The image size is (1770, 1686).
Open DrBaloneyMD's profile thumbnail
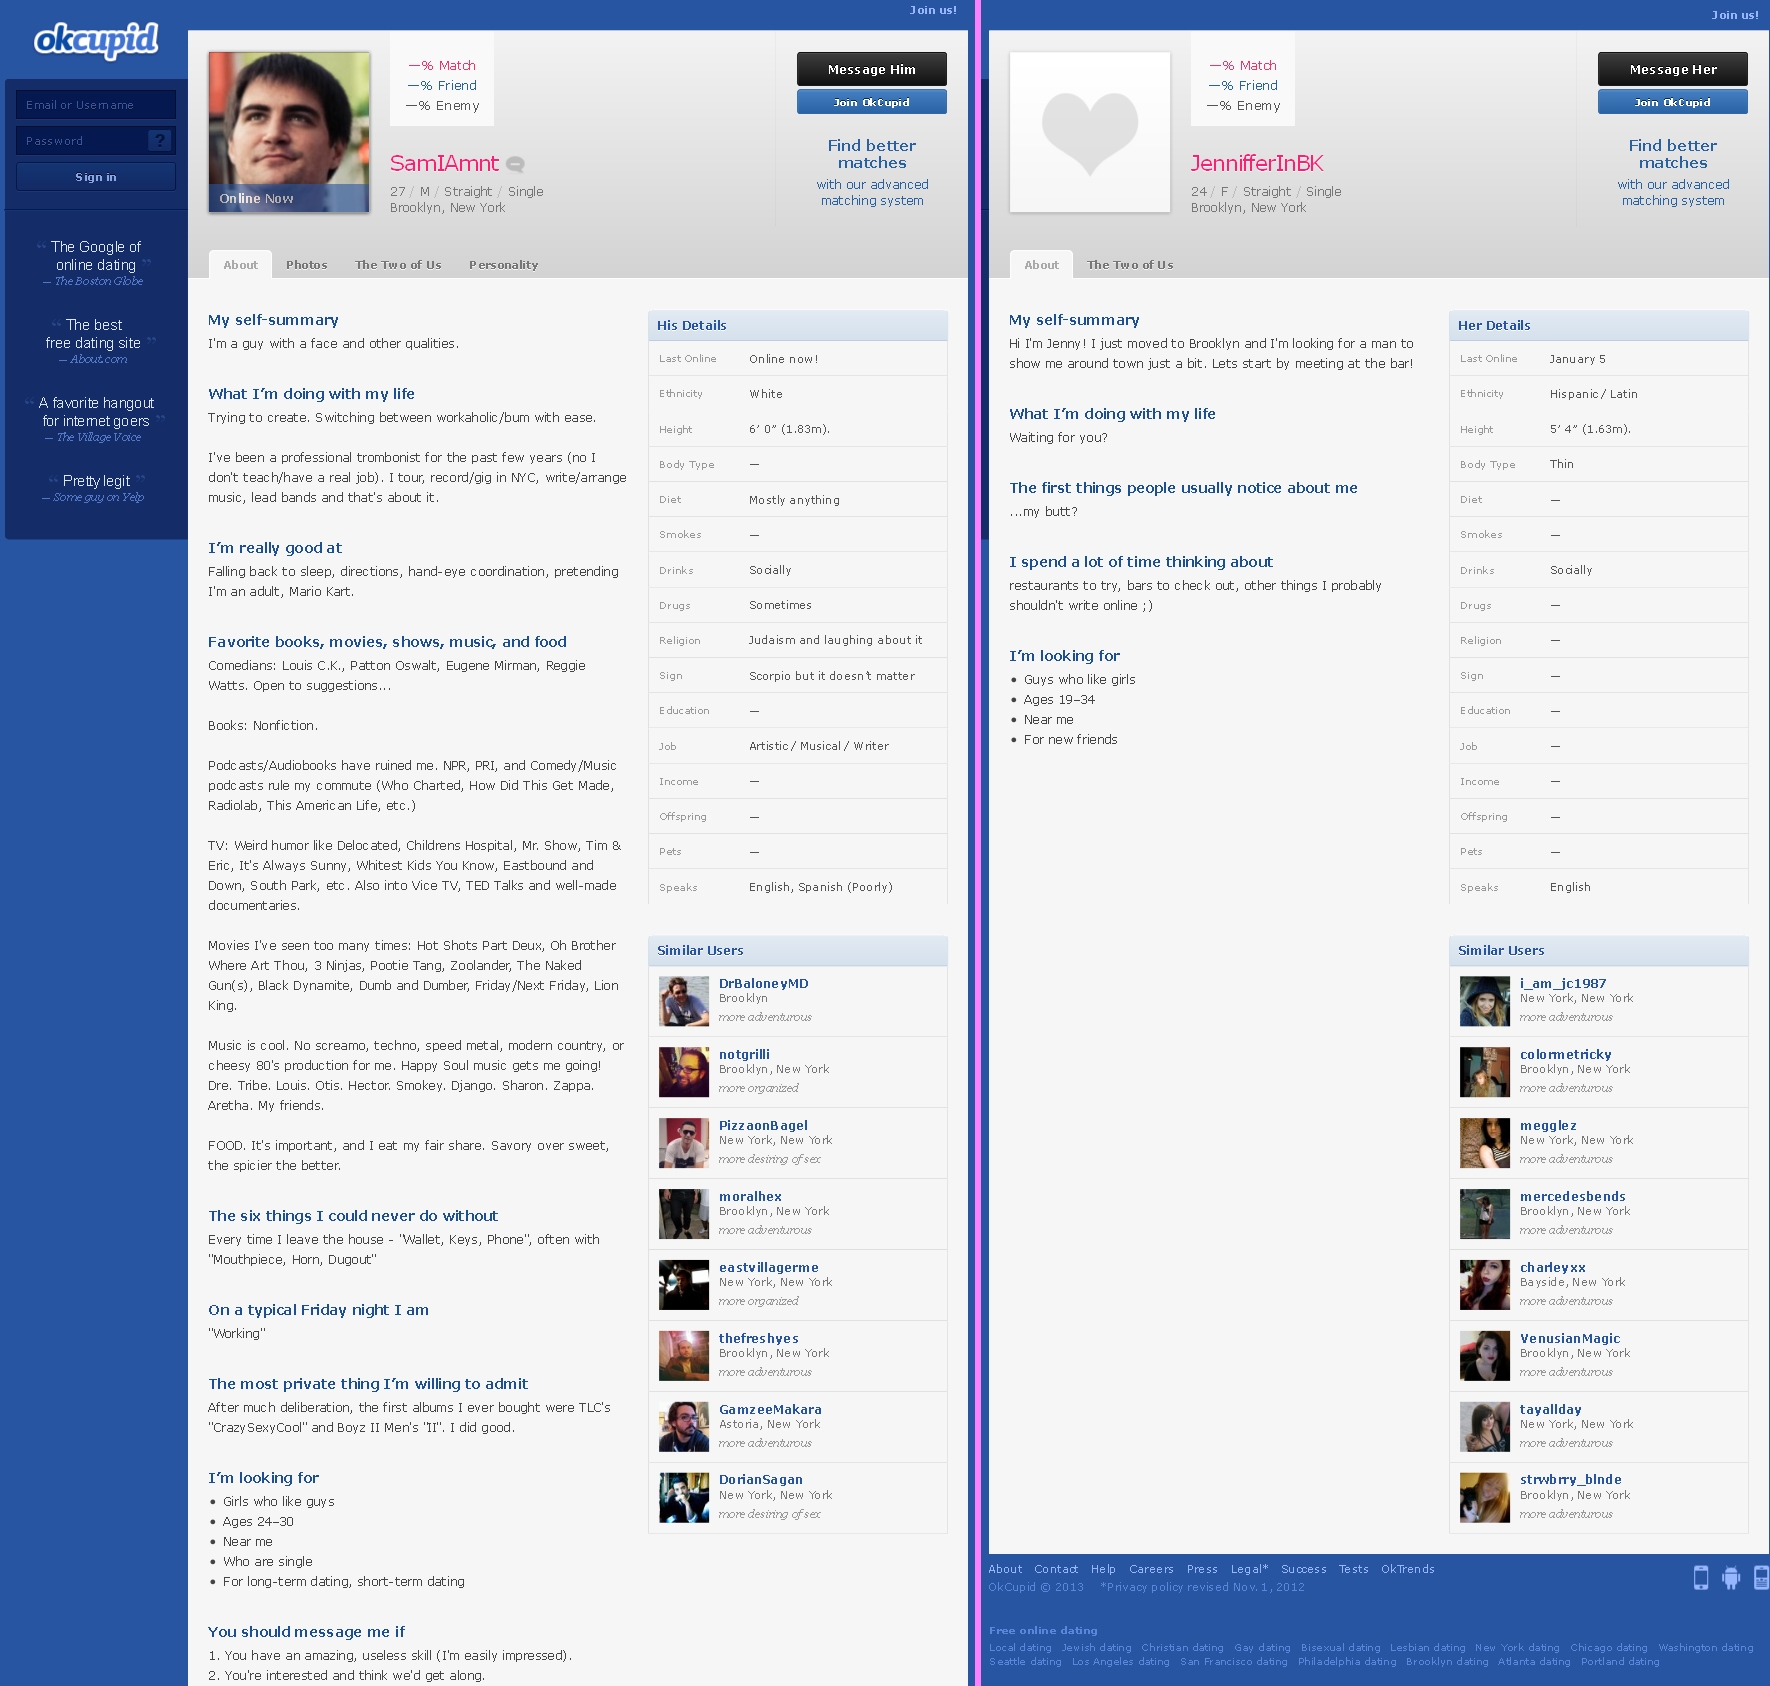[683, 1001]
